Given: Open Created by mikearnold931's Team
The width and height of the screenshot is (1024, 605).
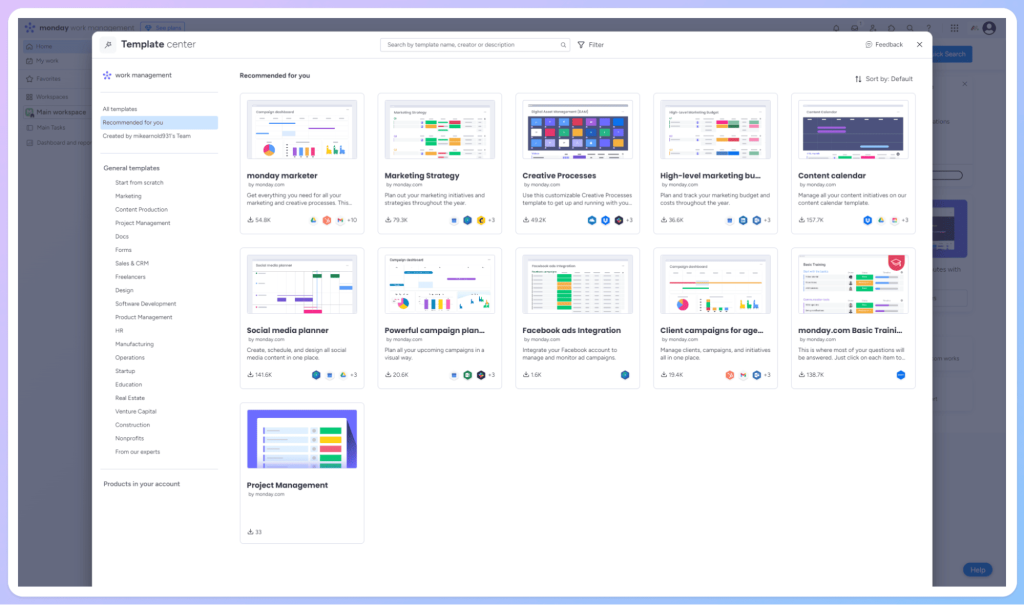Looking at the screenshot, I should point(146,136).
